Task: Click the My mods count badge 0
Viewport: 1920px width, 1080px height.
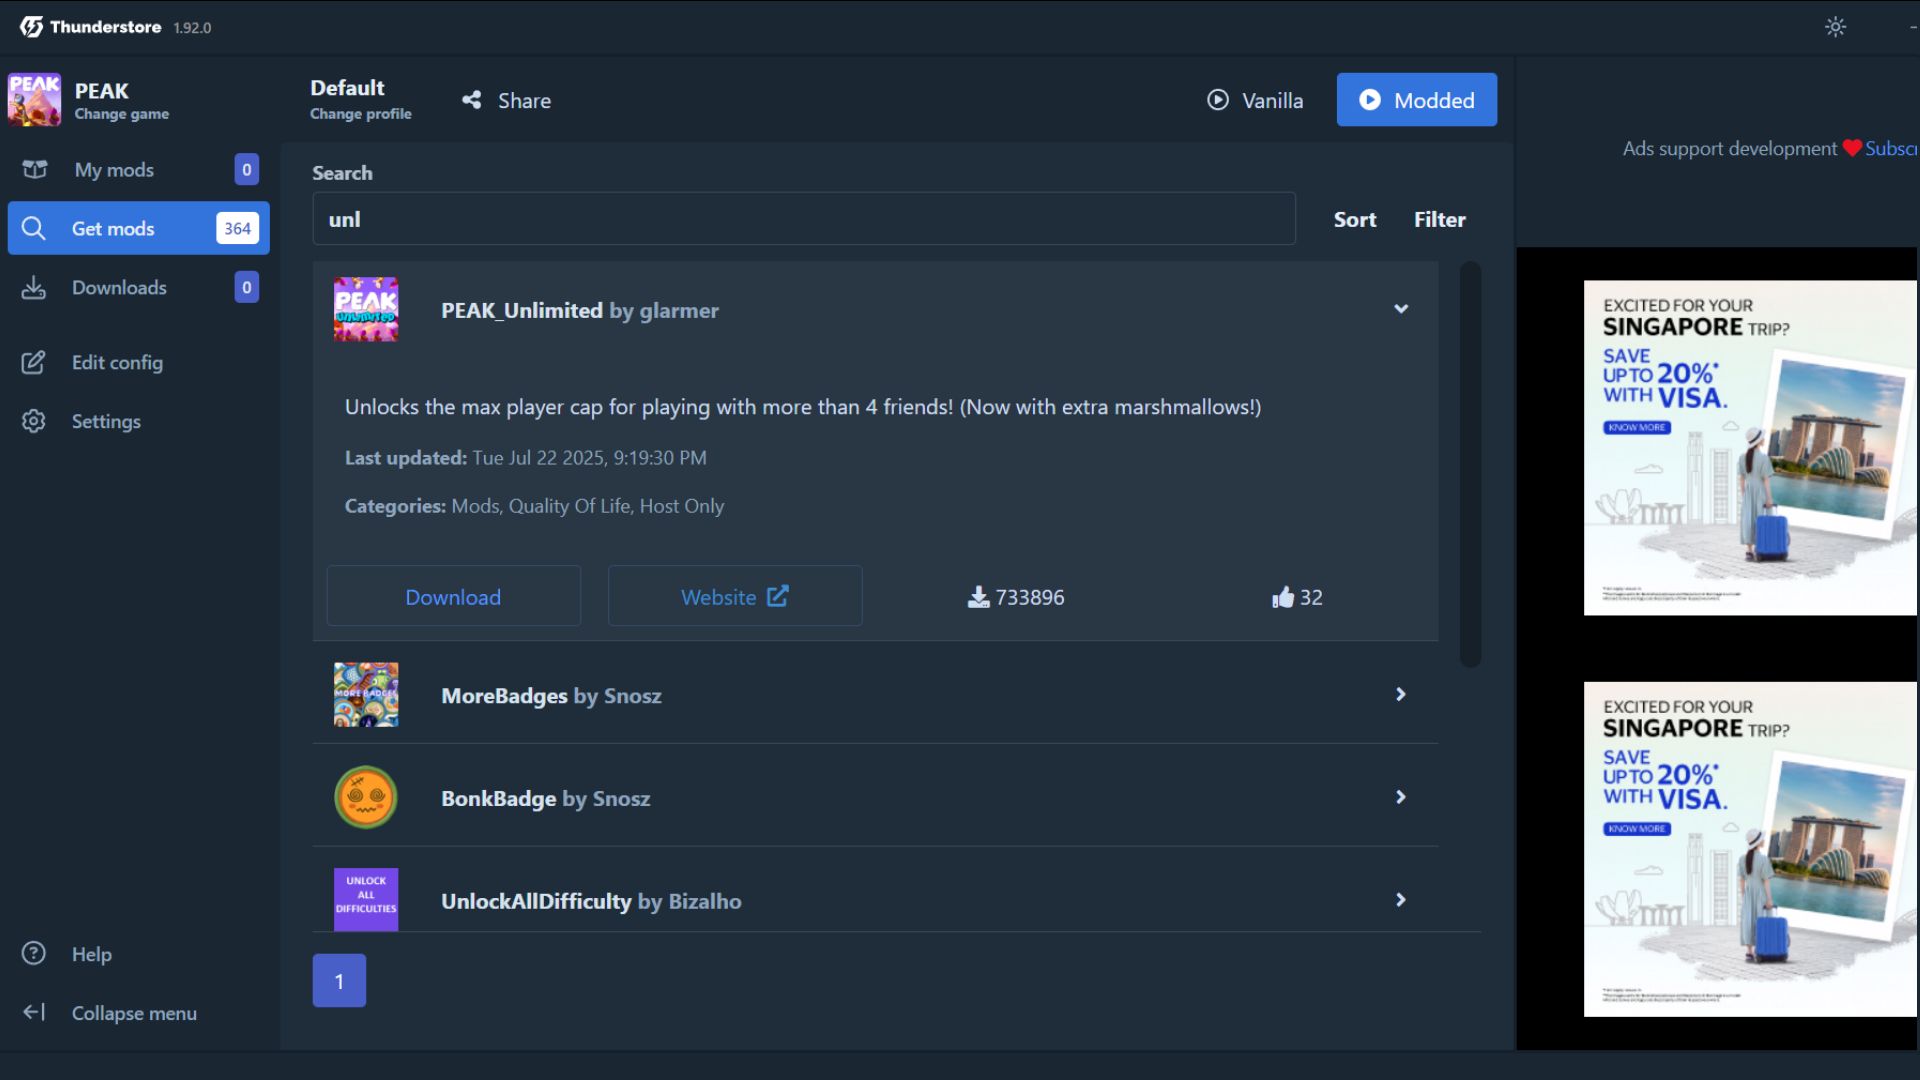Action: [247, 169]
